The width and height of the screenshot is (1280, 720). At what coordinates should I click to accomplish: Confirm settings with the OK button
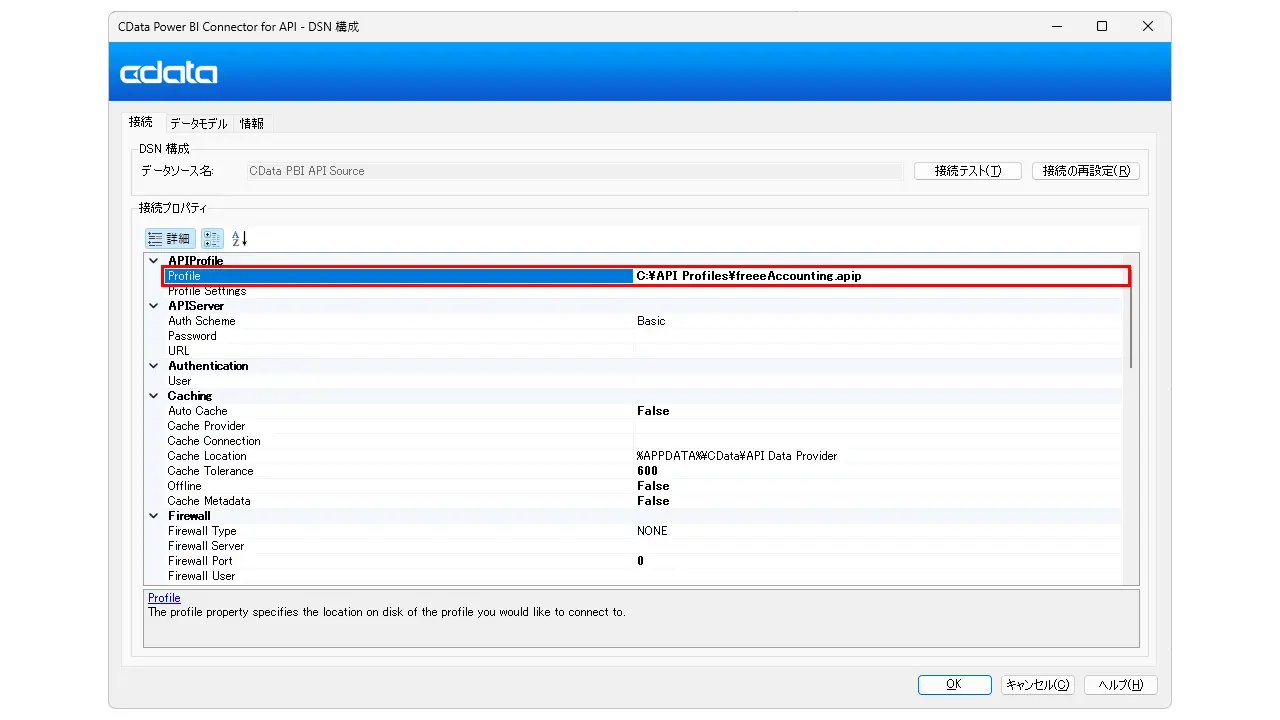pos(954,685)
